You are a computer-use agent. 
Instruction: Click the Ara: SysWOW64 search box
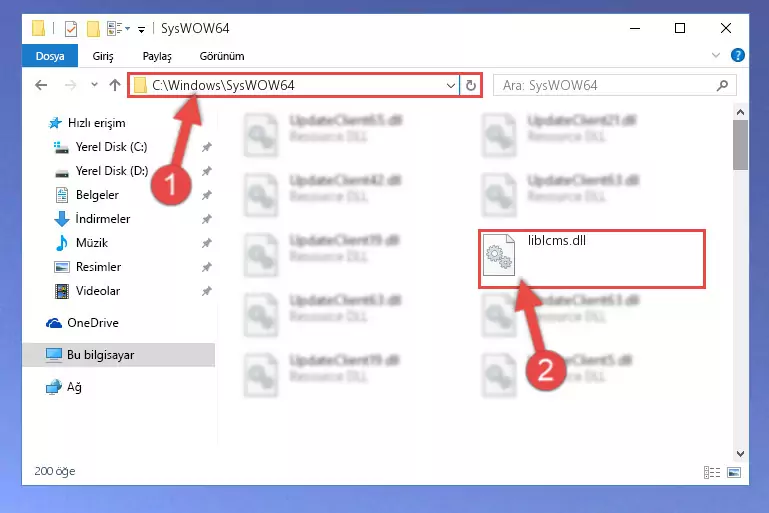(615, 85)
